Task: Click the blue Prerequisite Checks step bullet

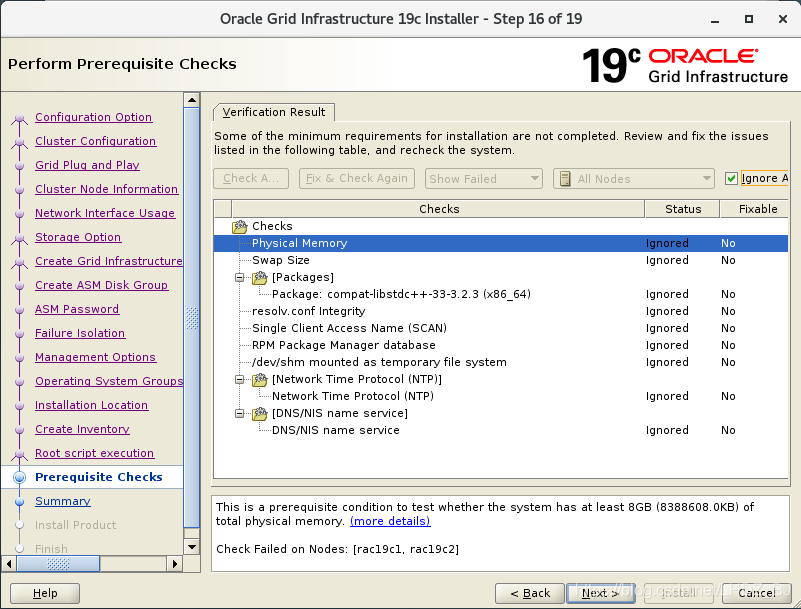Action: [20, 477]
